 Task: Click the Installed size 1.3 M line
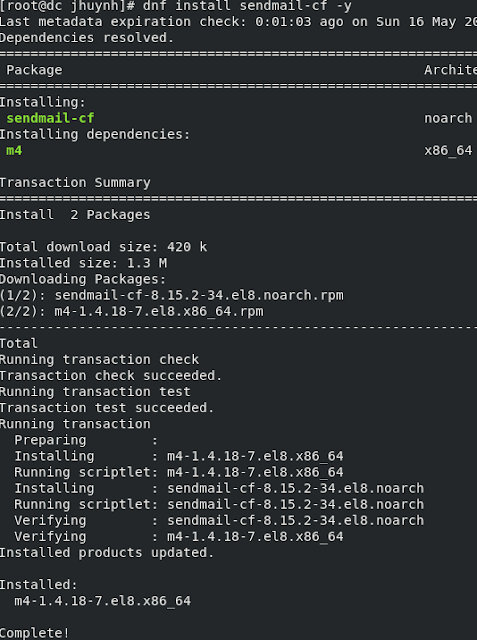83,263
